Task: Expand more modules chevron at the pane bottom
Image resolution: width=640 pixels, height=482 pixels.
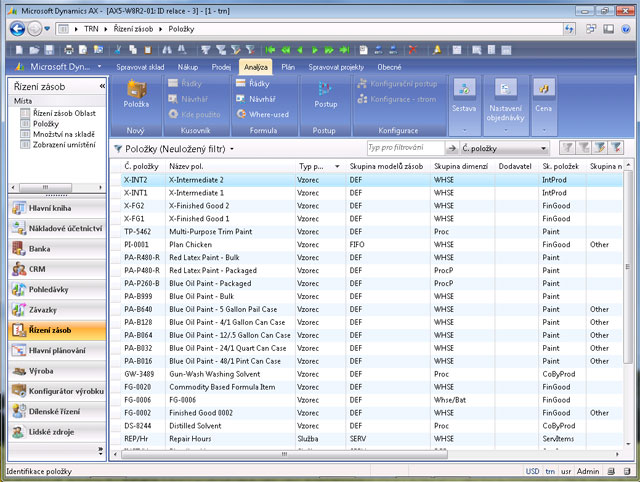Action: tap(100, 450)
